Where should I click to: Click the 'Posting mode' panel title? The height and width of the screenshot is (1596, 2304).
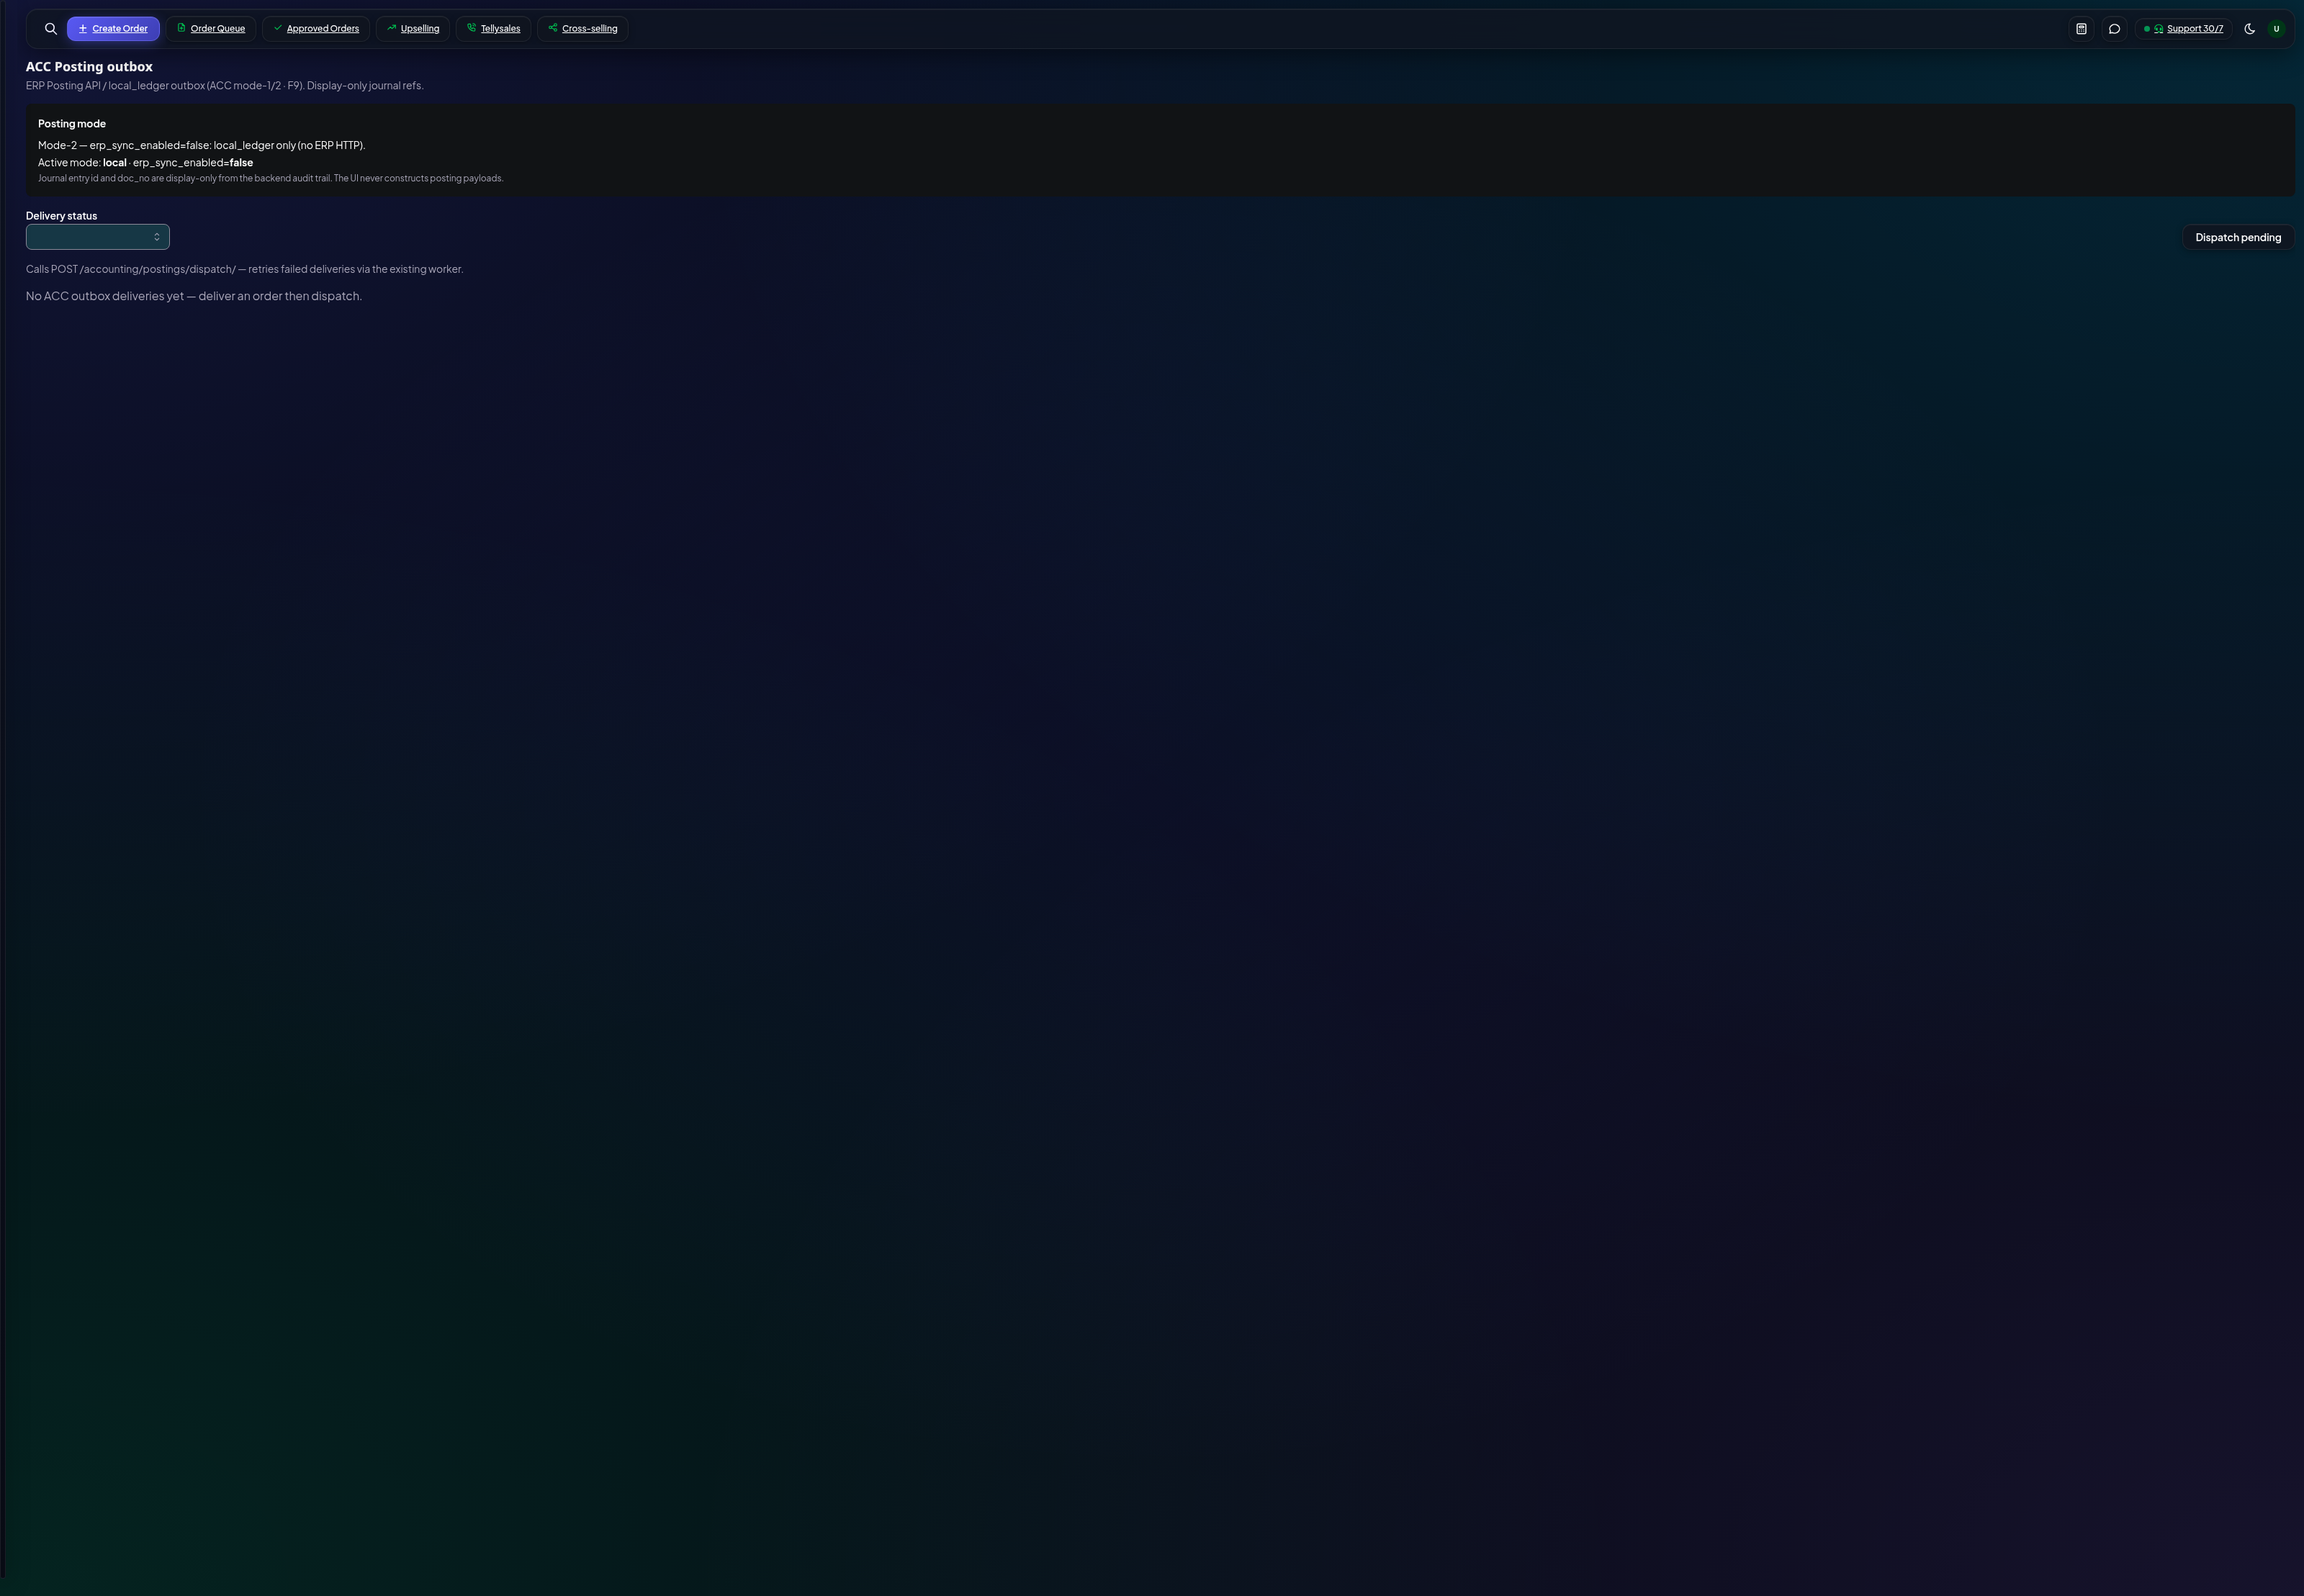(x=72, y=124)
